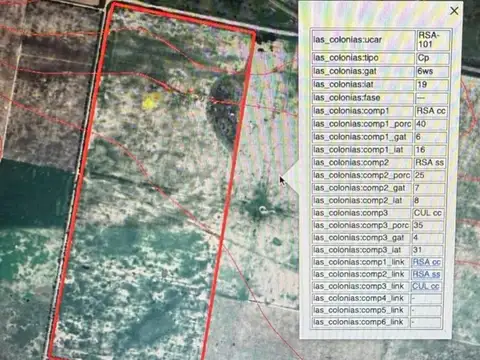Select the comp2_porc value '25'
480x360 pixels.
click(429, 175)
